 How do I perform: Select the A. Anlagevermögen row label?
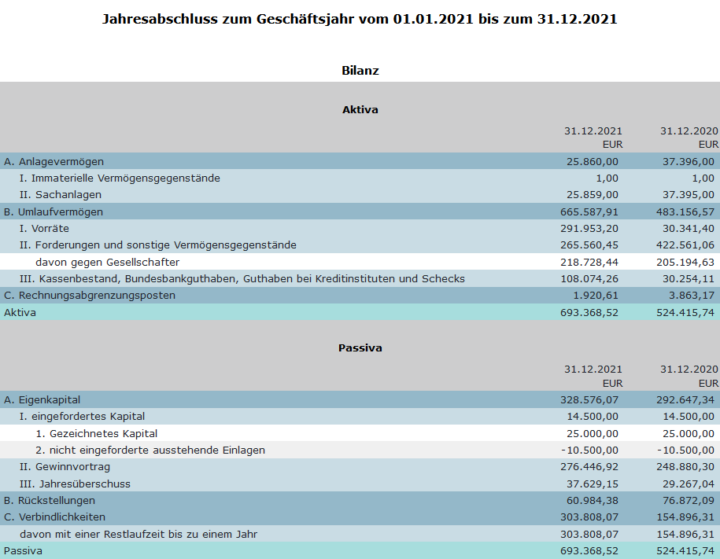[x=54, y=162]
